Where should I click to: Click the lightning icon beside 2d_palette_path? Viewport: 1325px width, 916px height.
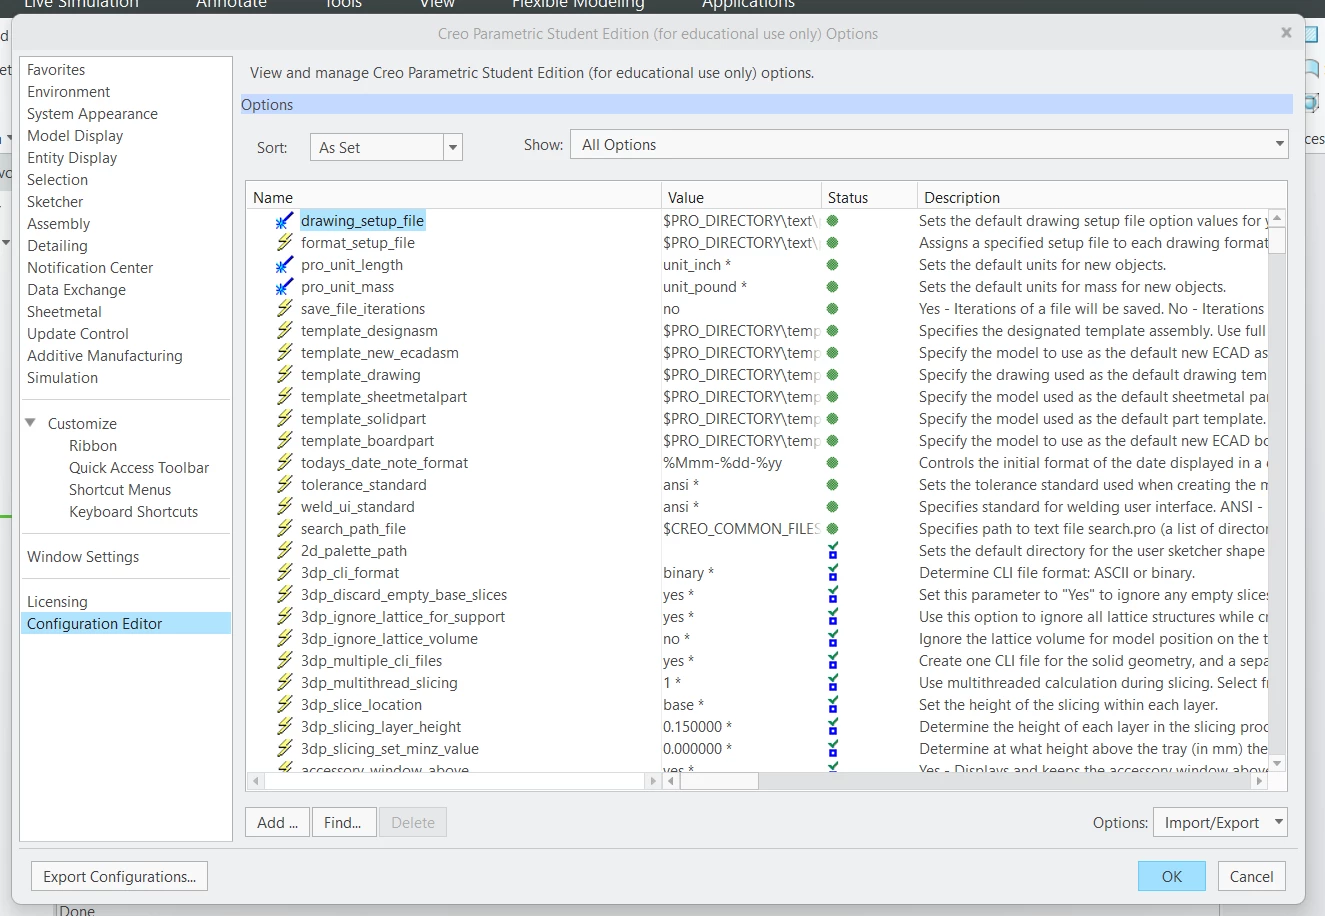coord(285,551)
